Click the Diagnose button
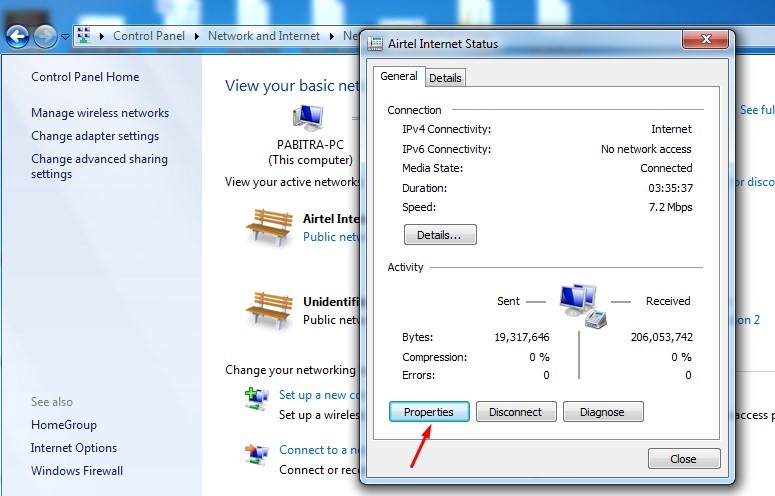This screenshot has width=775, height=496. pos(603,412)
